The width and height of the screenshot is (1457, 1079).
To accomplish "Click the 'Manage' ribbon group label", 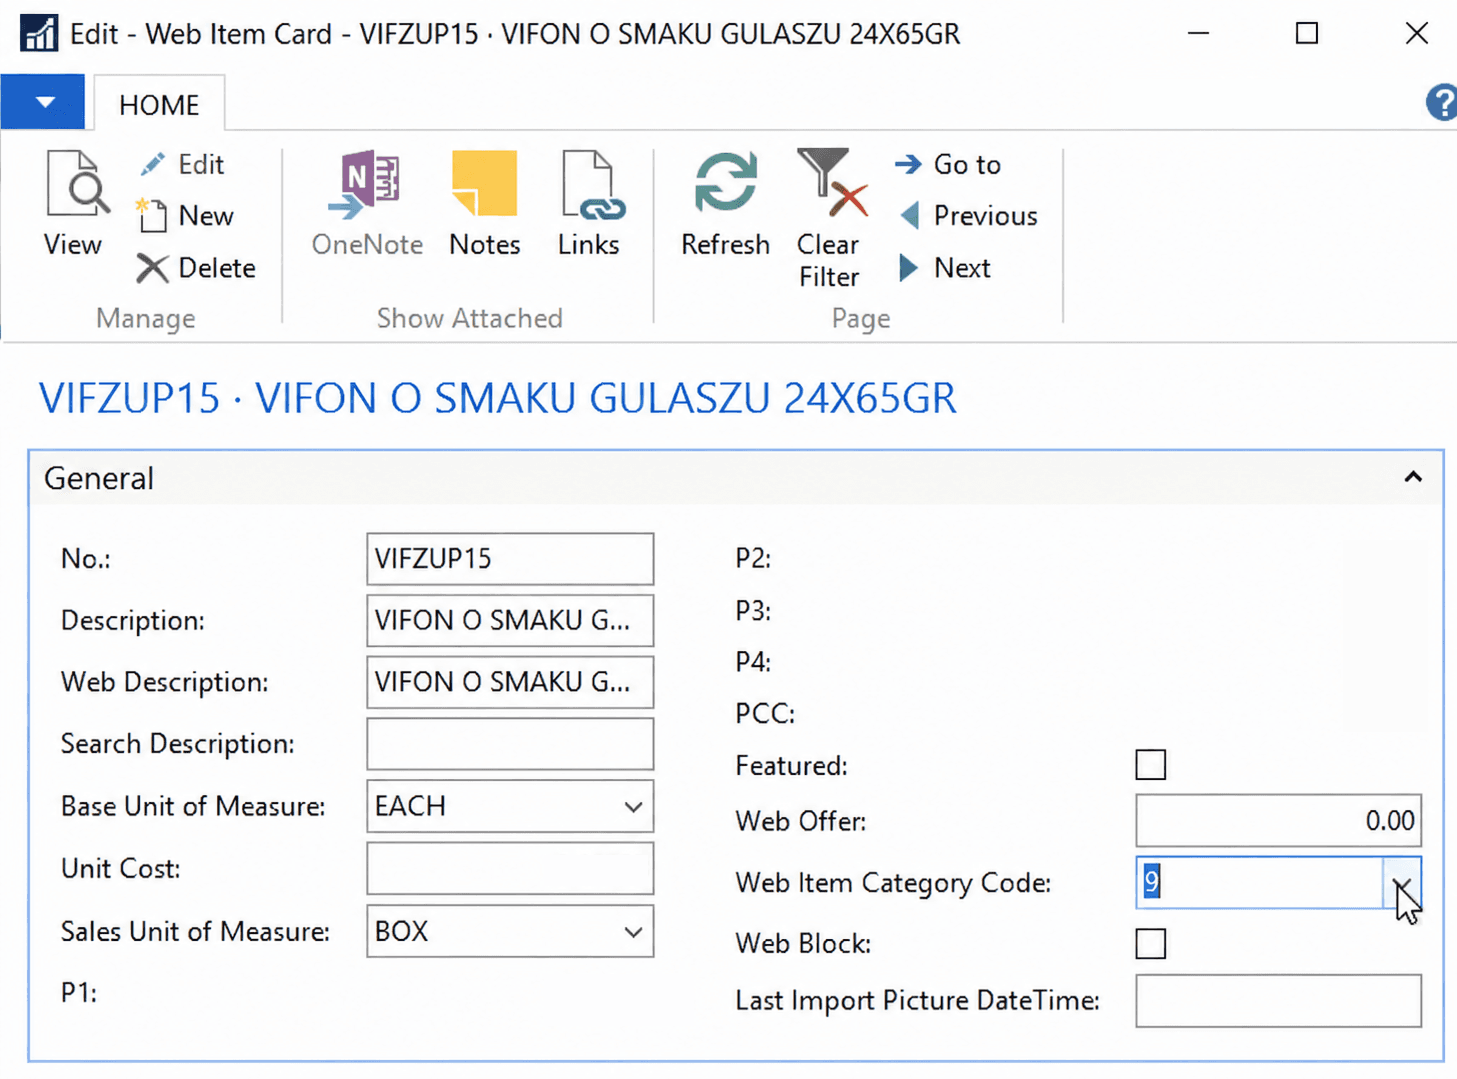I will [x=146, y=318].
